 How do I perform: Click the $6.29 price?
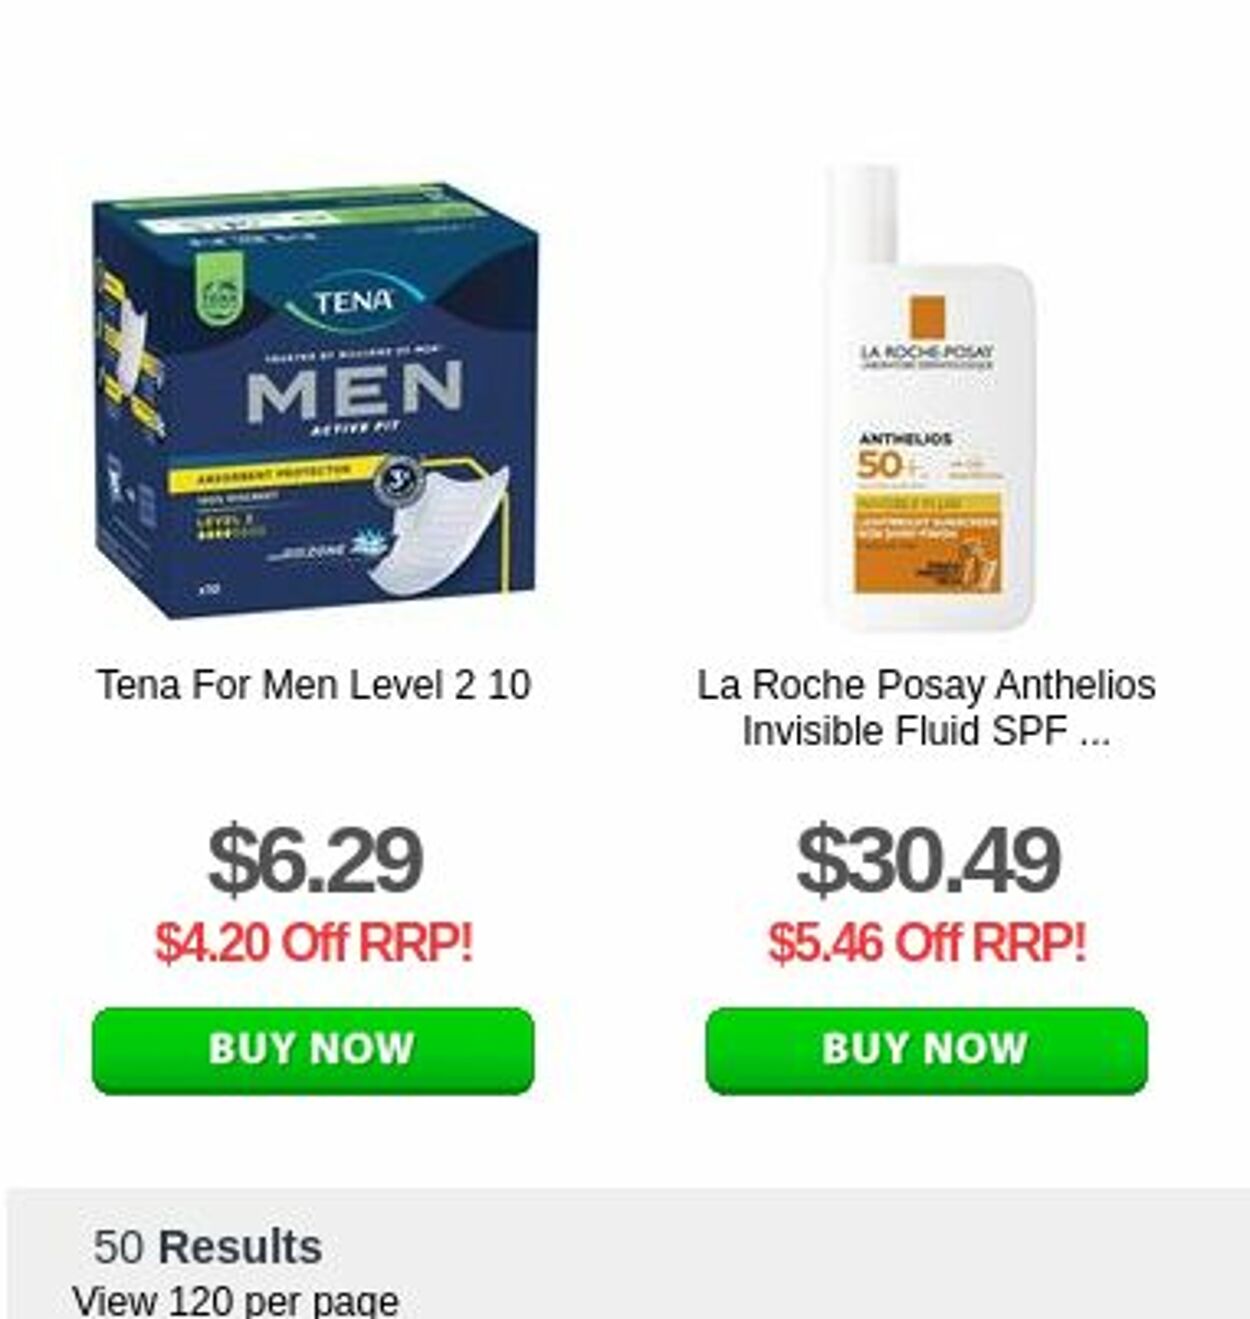click(314, 860)
